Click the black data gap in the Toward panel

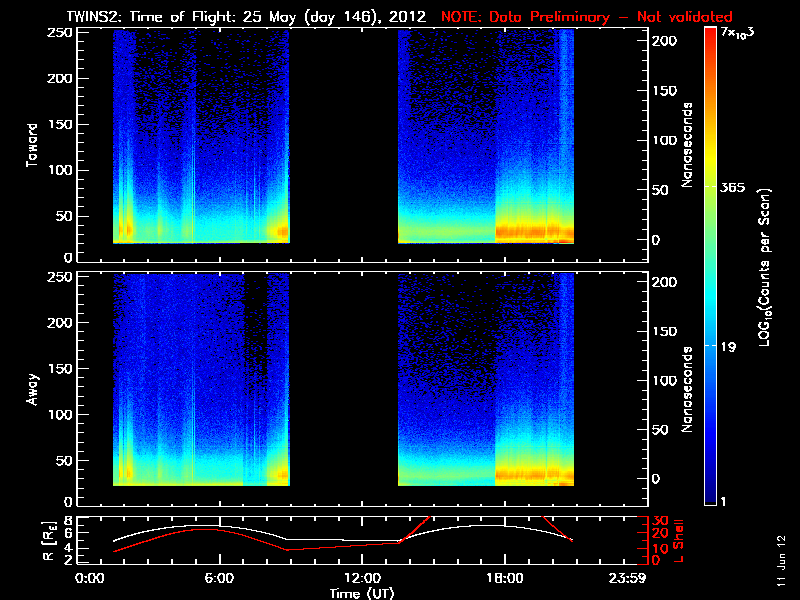(343, 140)
